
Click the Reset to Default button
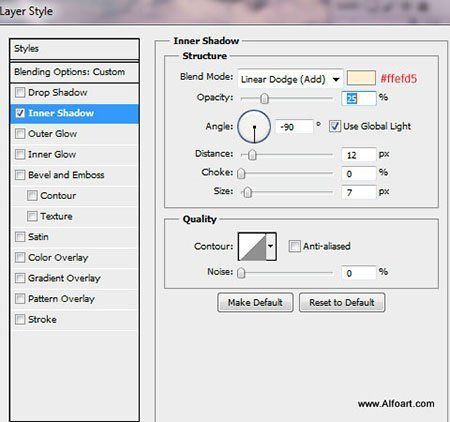click(342, 302)
